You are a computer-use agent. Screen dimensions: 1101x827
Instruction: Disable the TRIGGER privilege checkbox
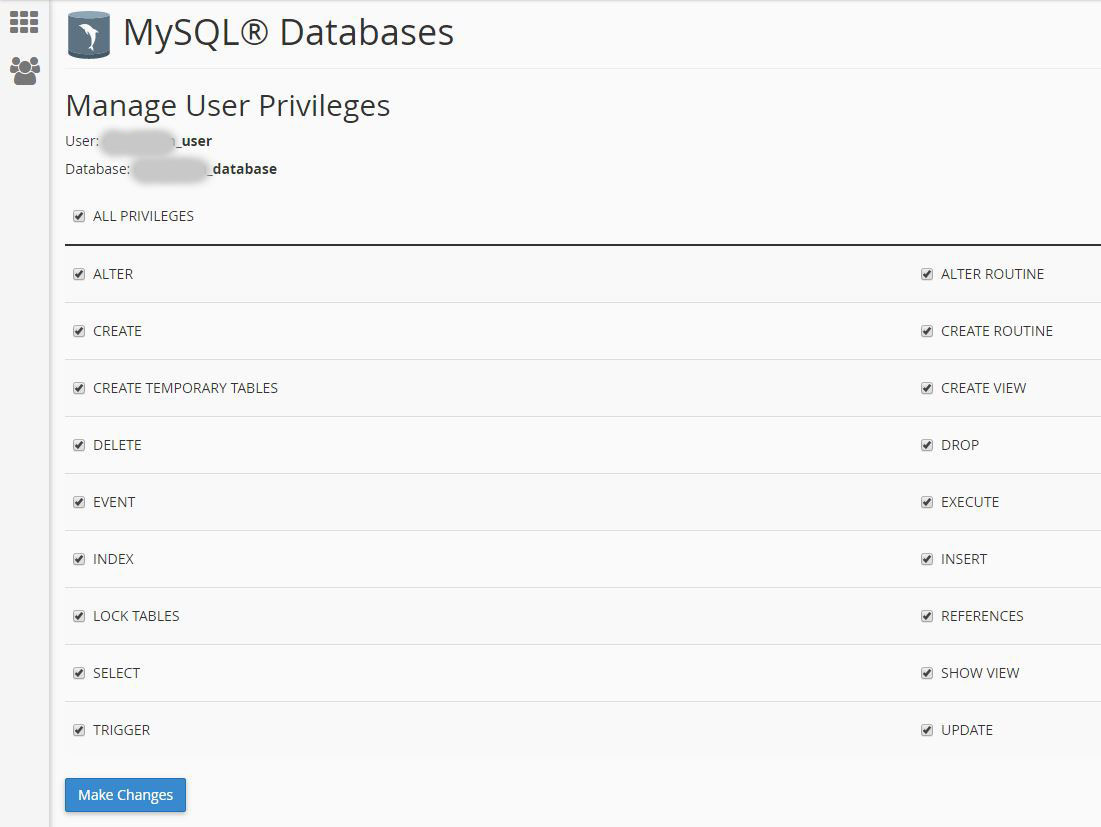(x=79, y=730)
